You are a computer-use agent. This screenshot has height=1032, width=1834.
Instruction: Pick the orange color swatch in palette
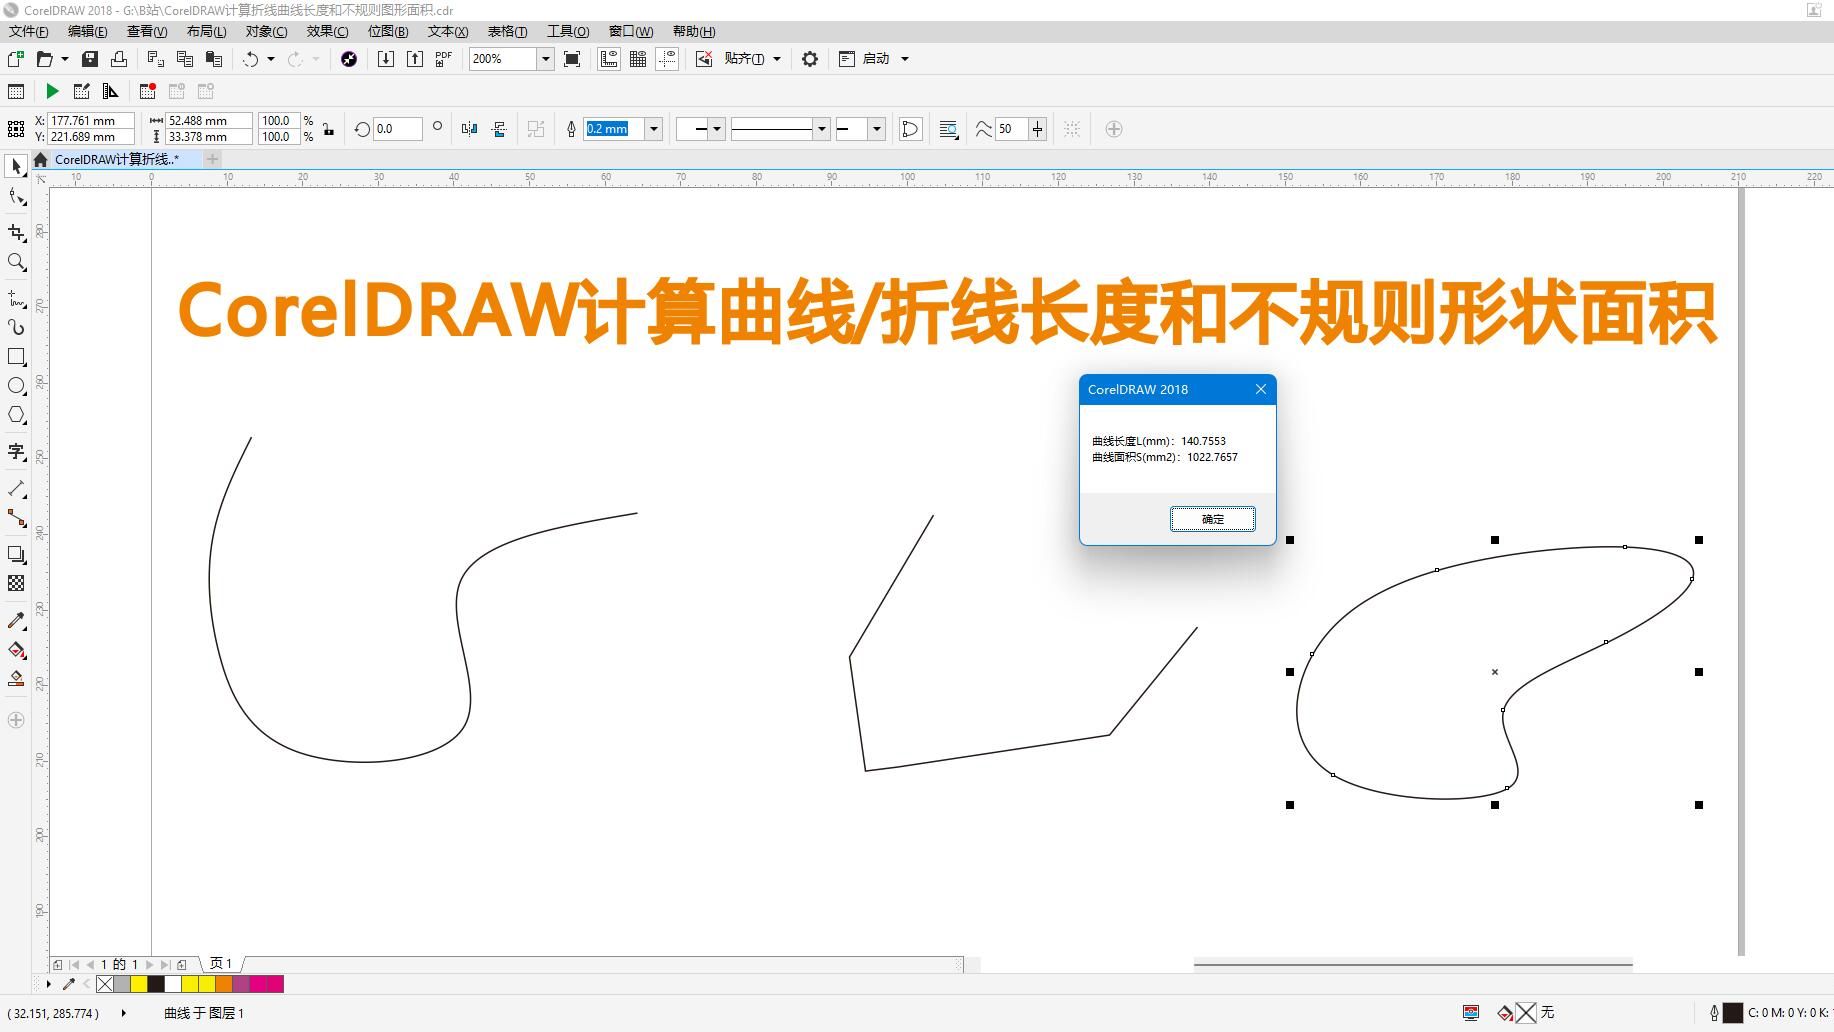[x=224, y=984]
